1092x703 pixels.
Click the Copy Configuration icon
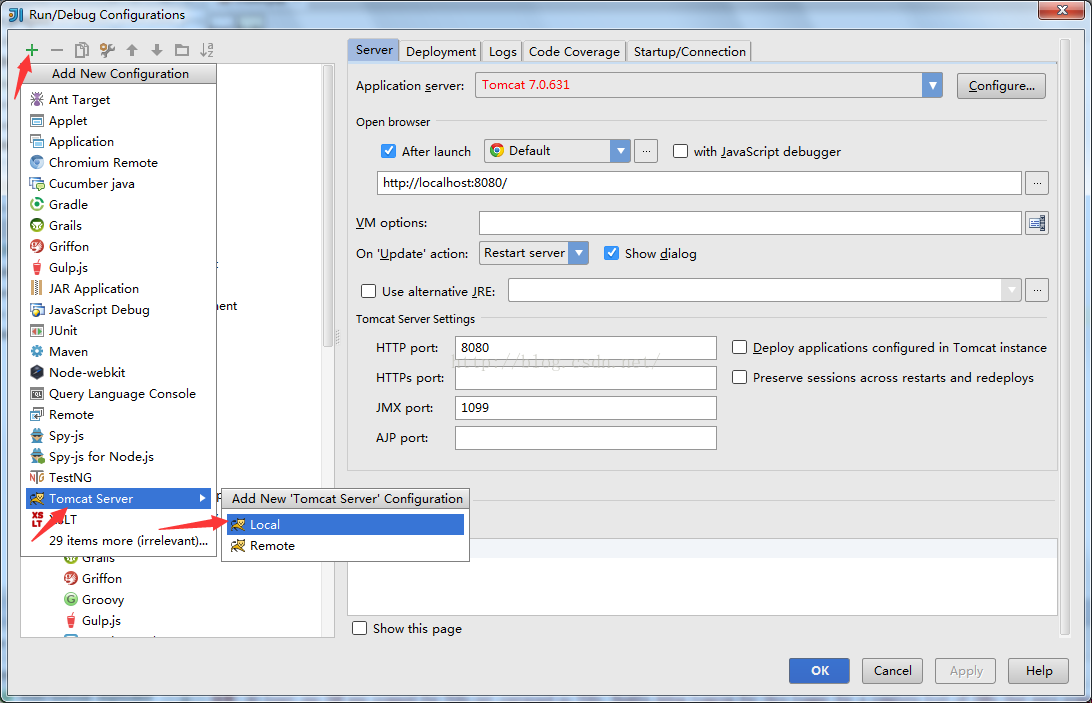[x=82, y=50]
